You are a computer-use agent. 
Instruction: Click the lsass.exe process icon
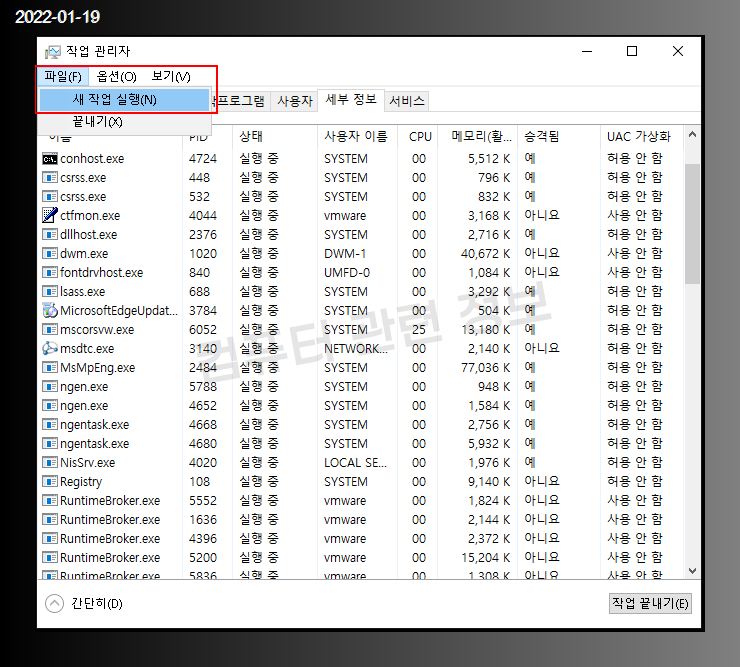point(50,291)
